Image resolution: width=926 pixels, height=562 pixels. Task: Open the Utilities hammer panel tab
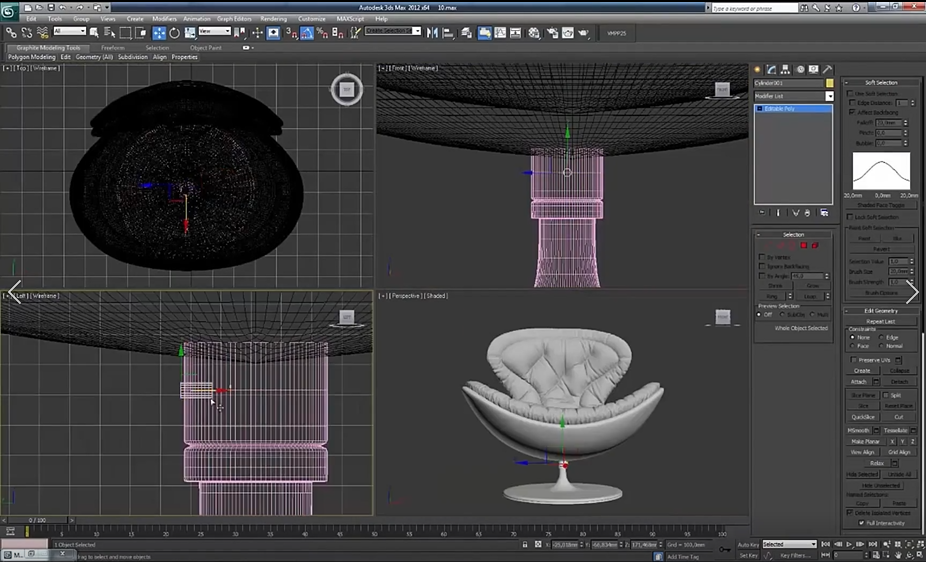[x=827, y=70]
